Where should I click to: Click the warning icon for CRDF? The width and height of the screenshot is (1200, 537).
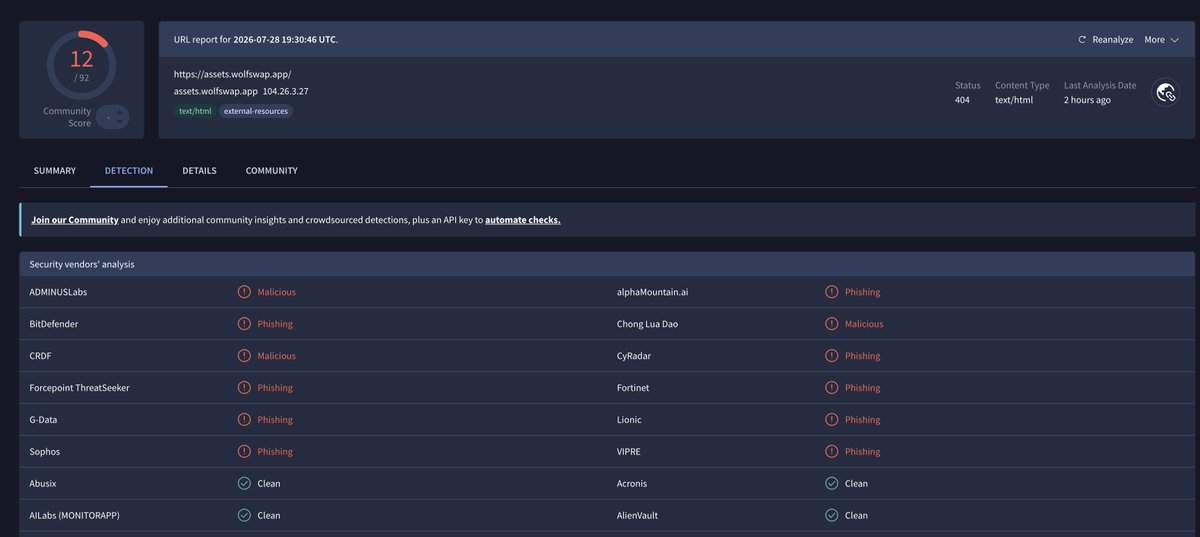click(244, 356)
